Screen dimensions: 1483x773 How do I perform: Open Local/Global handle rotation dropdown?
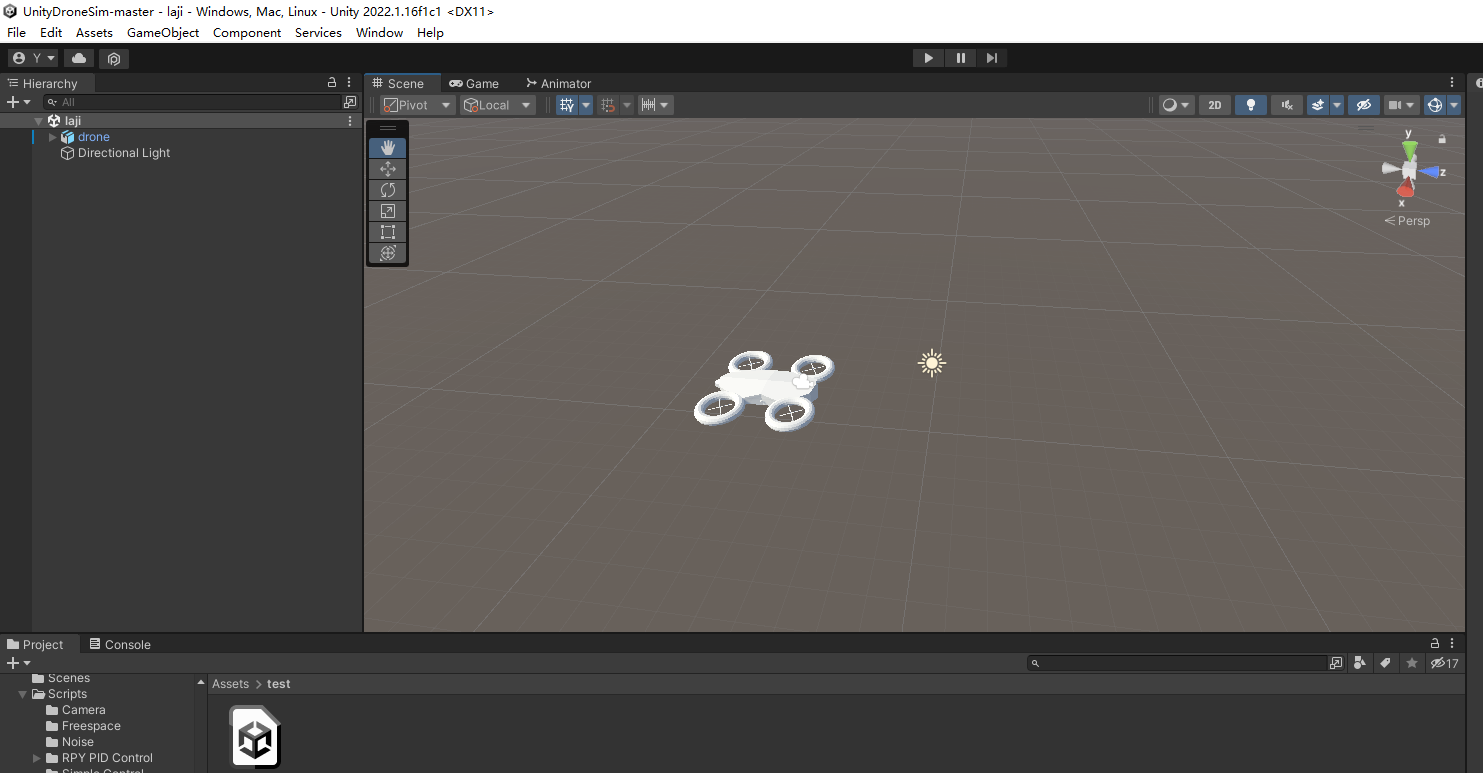[497, 105]
